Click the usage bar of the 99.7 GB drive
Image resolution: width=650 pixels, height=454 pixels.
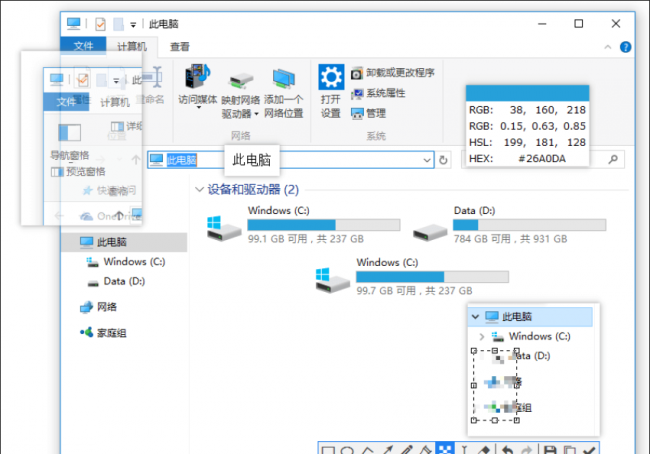(x=432, y=277)
